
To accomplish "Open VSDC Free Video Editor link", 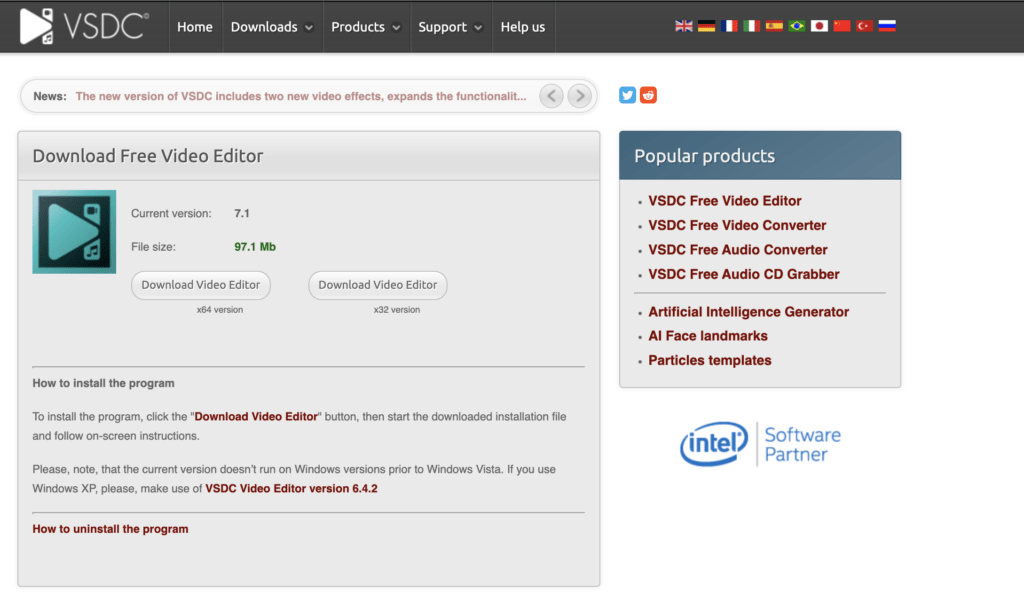I will 724,201.
